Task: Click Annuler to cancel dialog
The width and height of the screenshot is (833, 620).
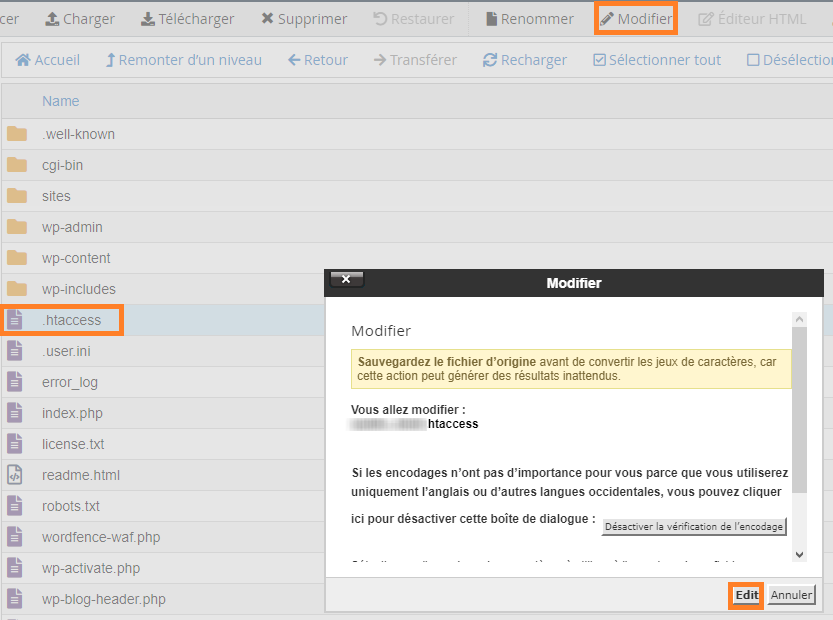Action: click(x=791, y=595)
